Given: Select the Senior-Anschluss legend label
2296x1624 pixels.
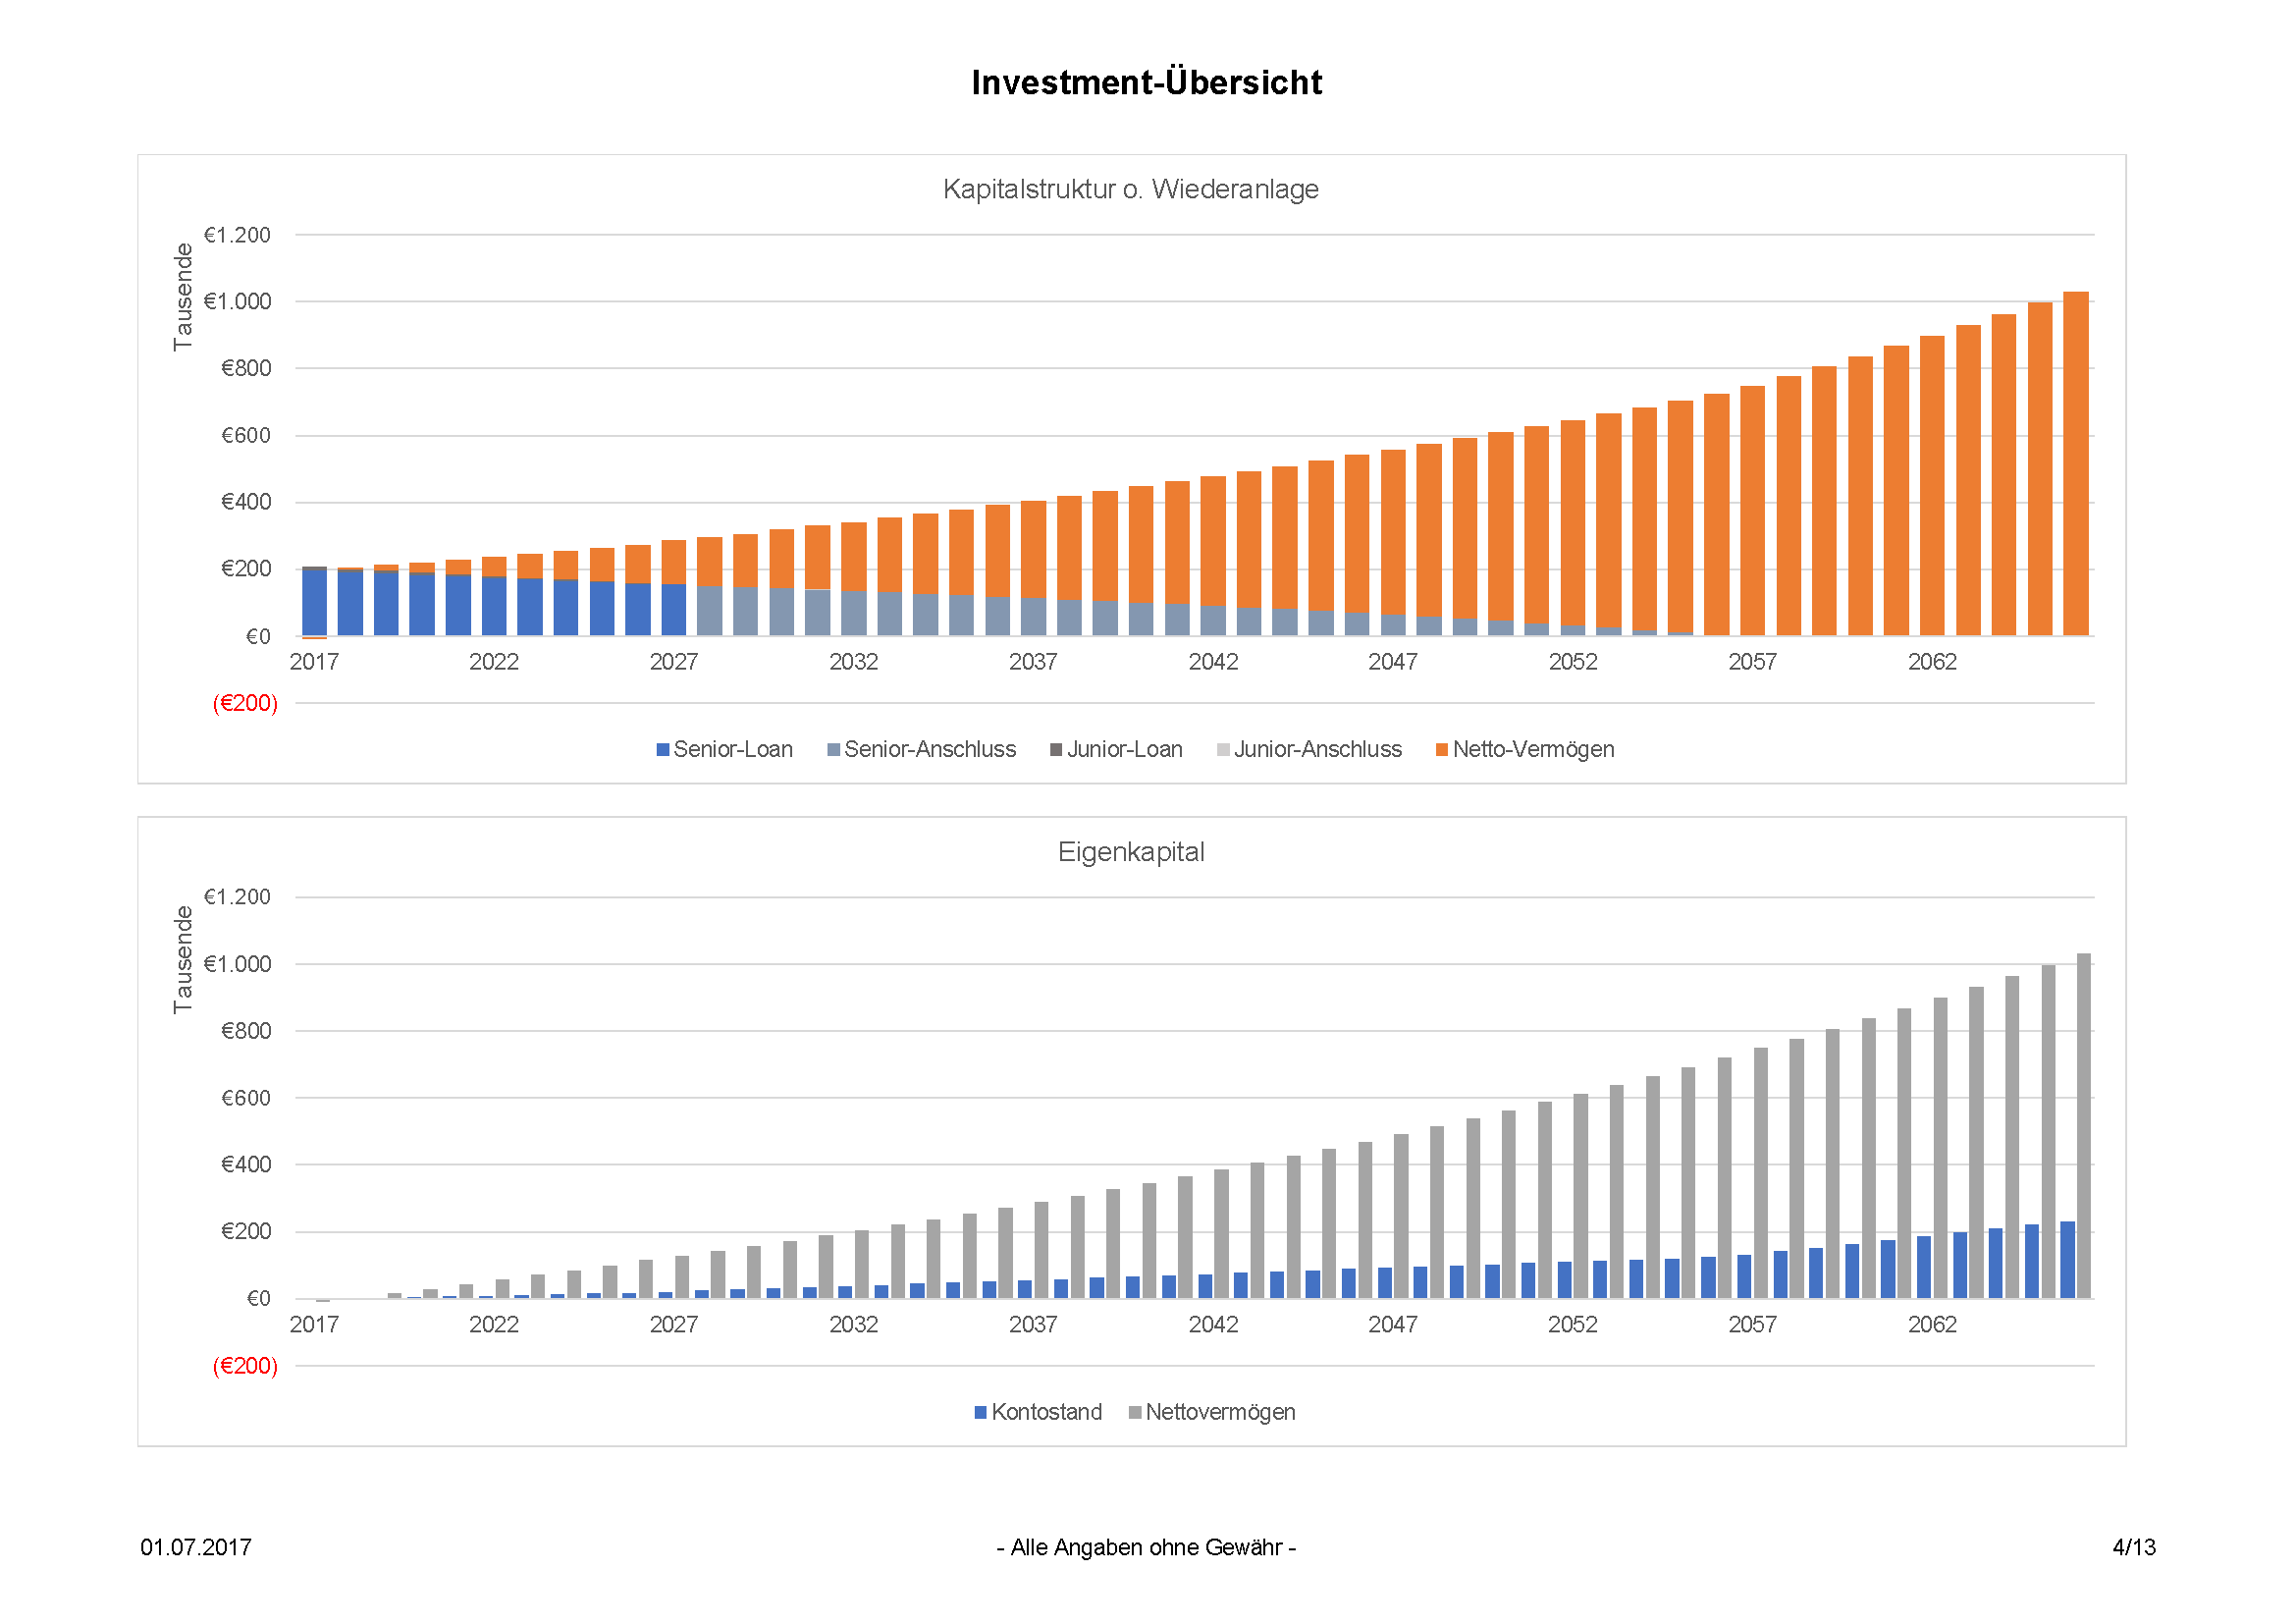Looking at the screenshot, I should 930,750.
